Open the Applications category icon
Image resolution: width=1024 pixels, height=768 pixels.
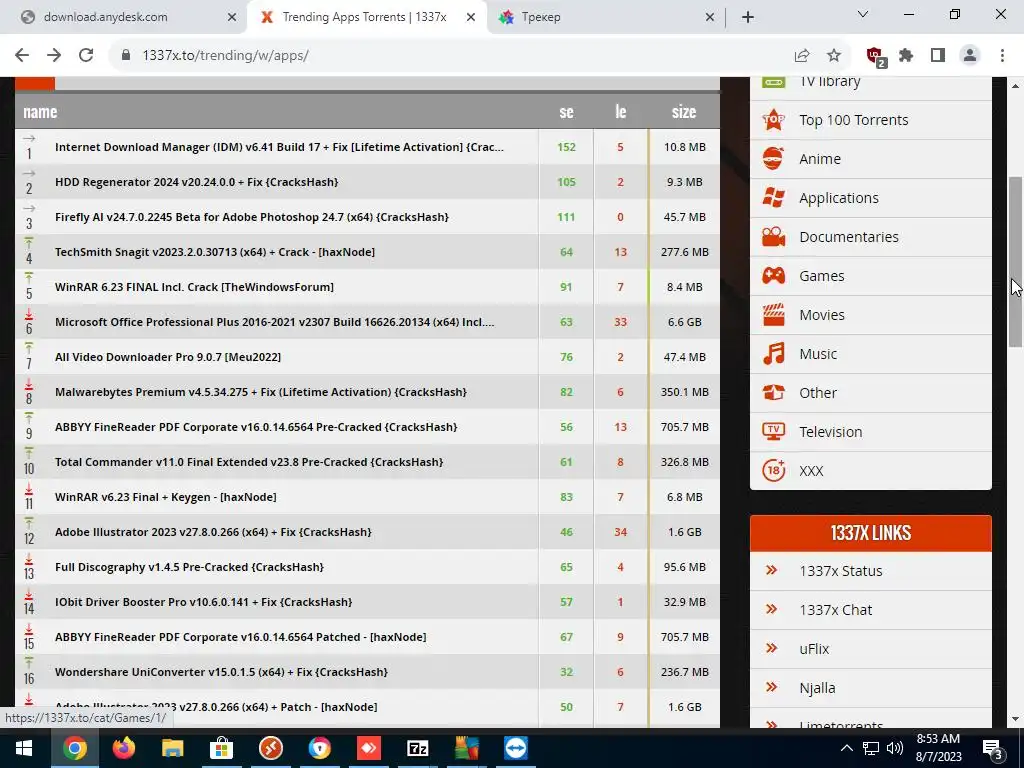[x=773, y=198]
